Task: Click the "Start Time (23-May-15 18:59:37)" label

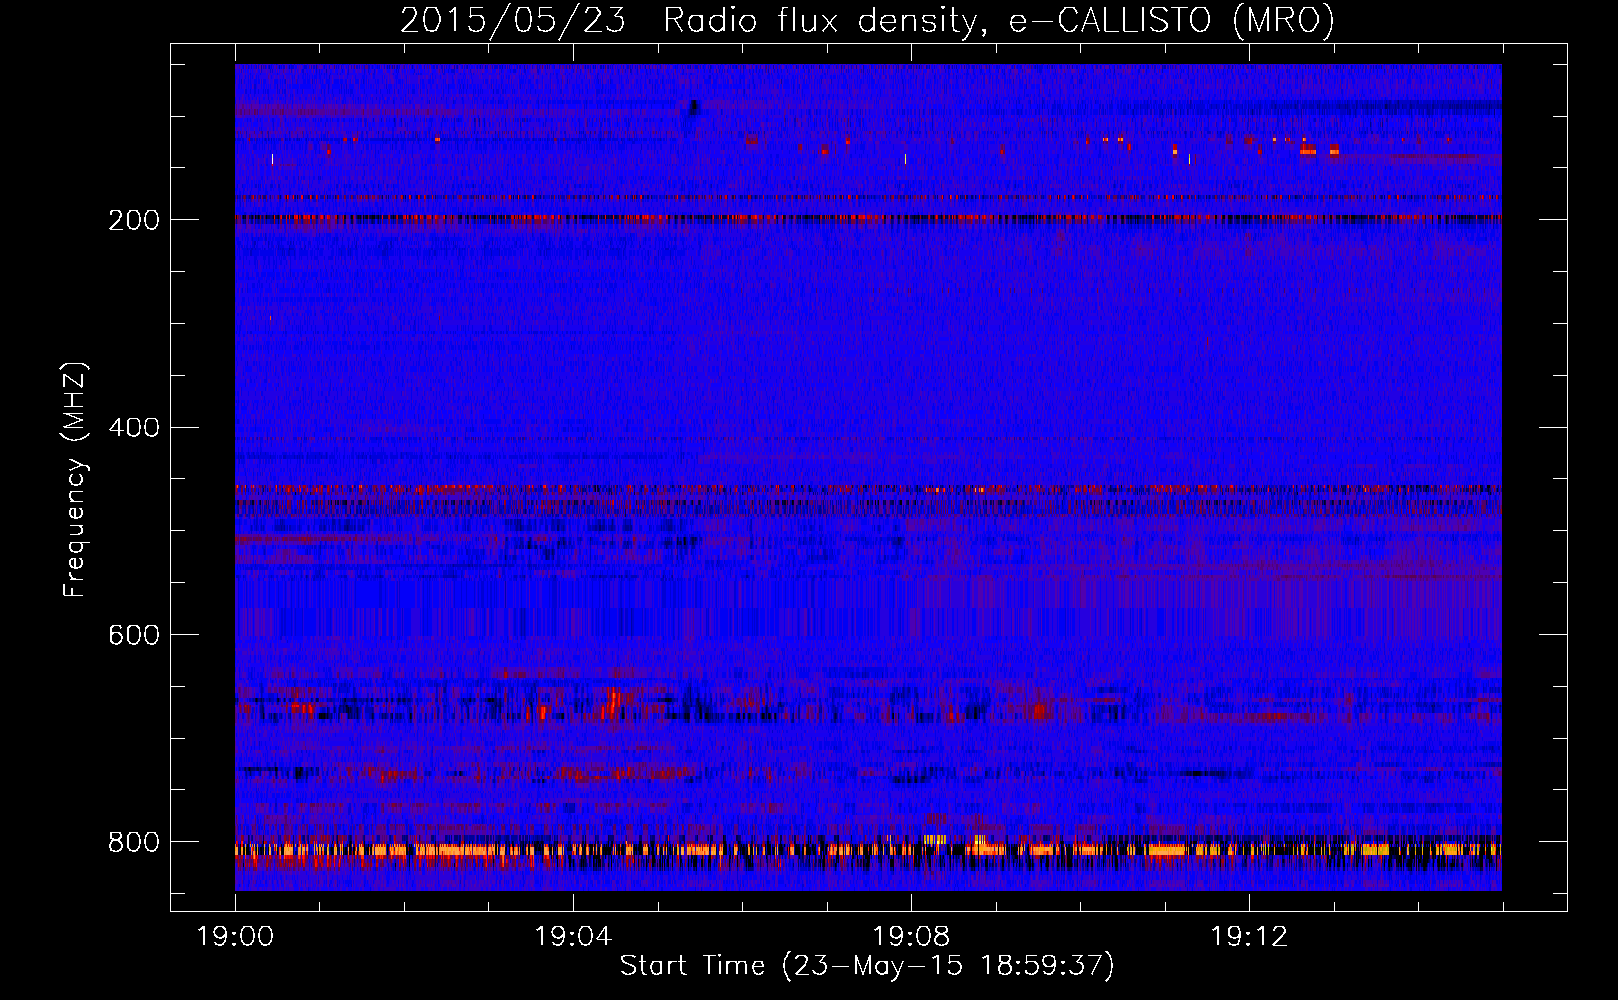Action: (x=867, y=966)
